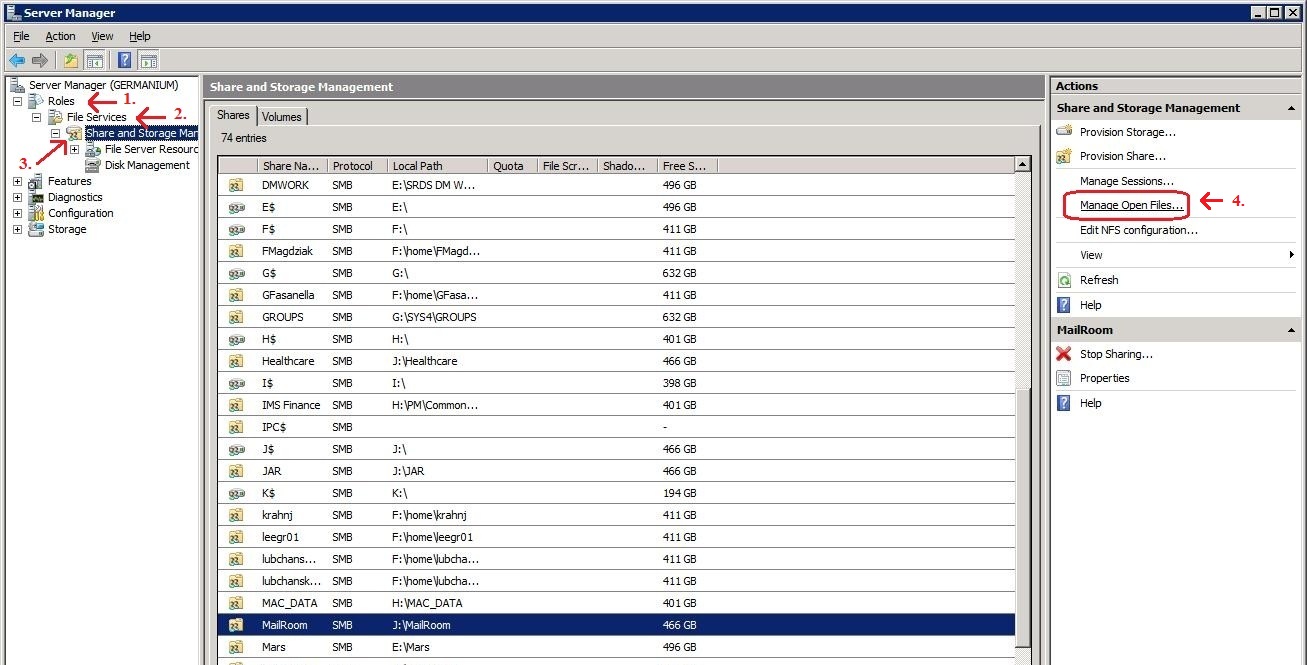Open Manage Open Files link
Image resolution: width=1307 pixels, height=665 pixels.
[x=1131, y=205]
